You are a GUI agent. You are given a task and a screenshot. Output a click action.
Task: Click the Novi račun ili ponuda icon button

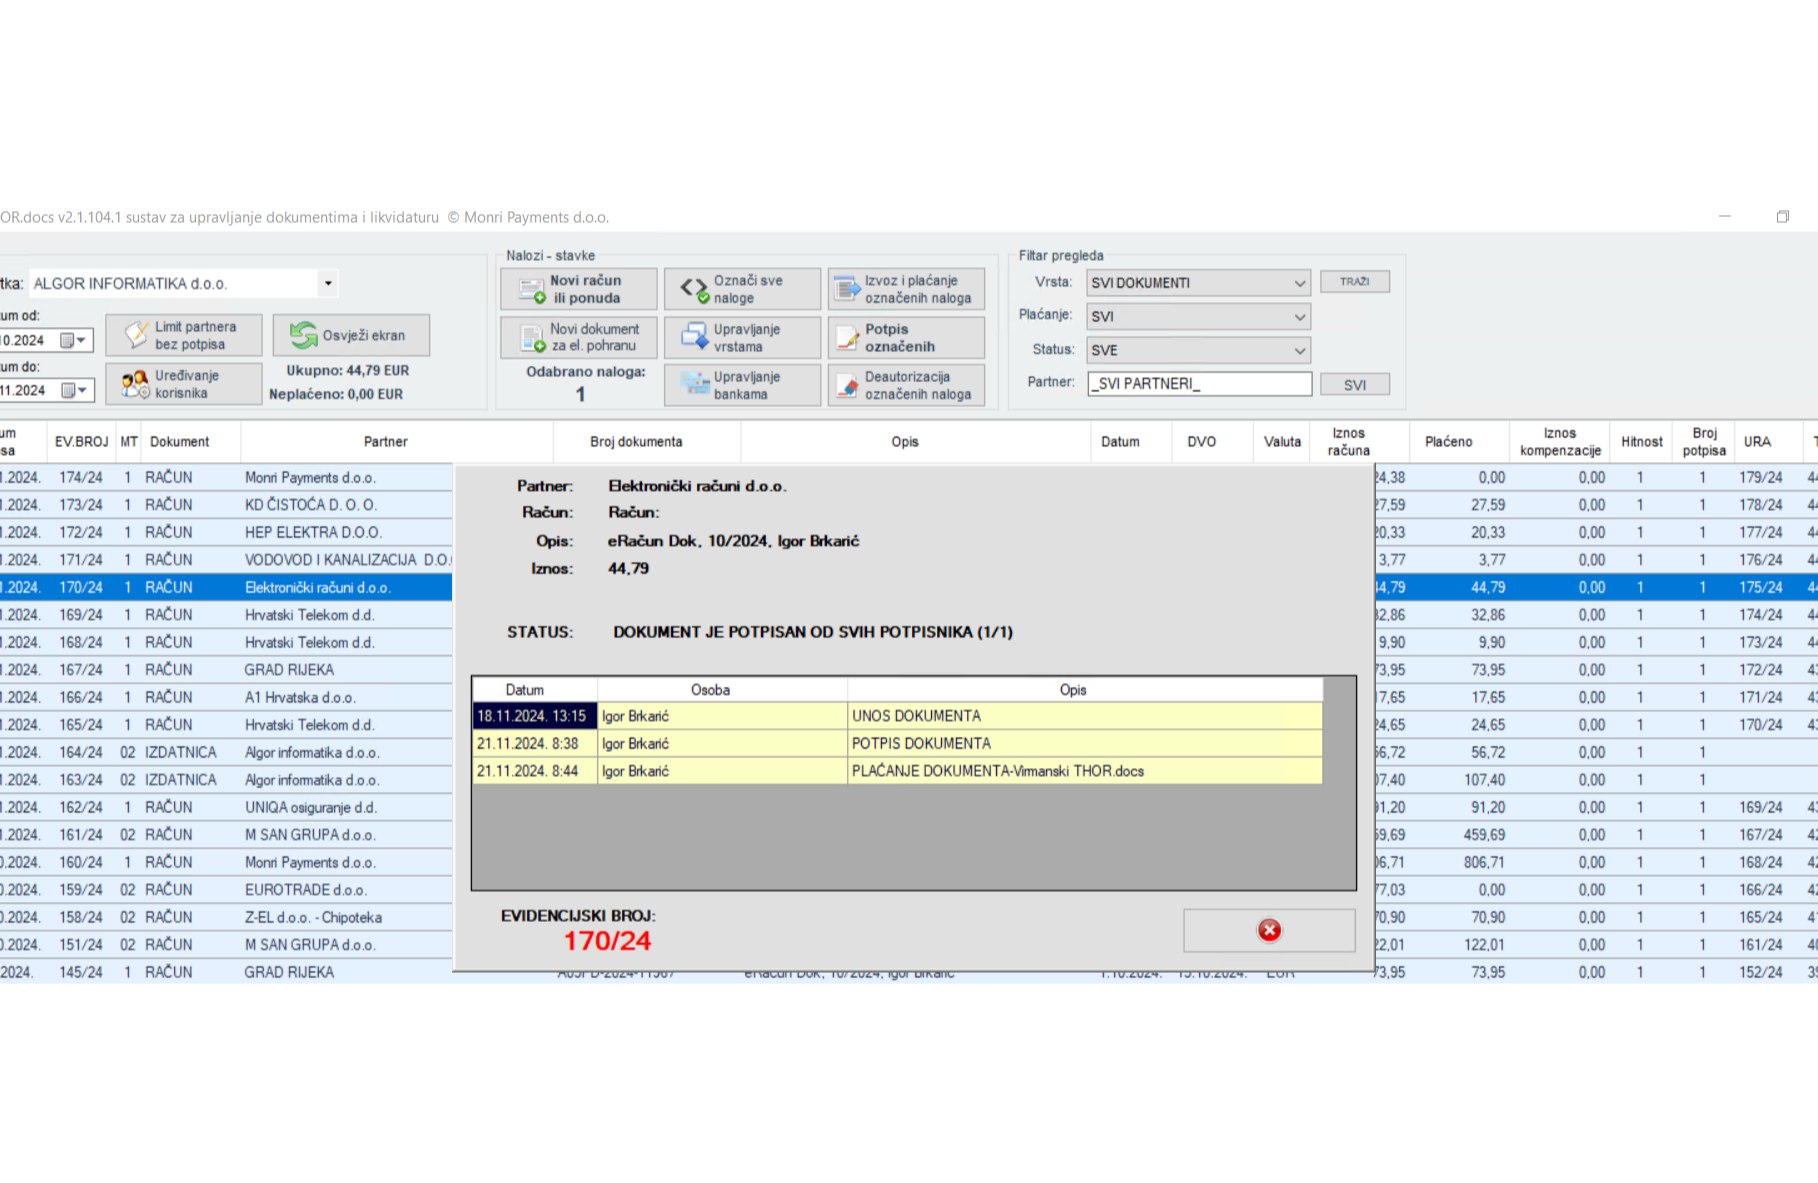pos(579,289)
